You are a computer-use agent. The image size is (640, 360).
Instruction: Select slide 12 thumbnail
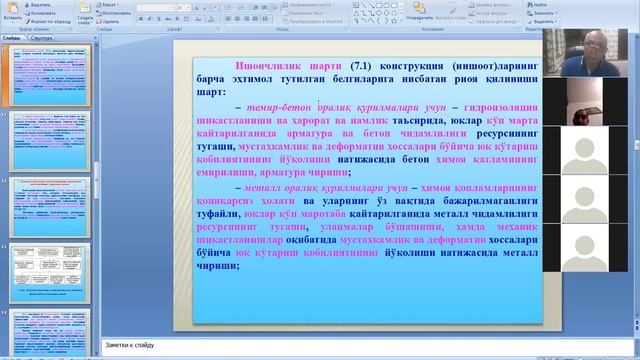50,207
